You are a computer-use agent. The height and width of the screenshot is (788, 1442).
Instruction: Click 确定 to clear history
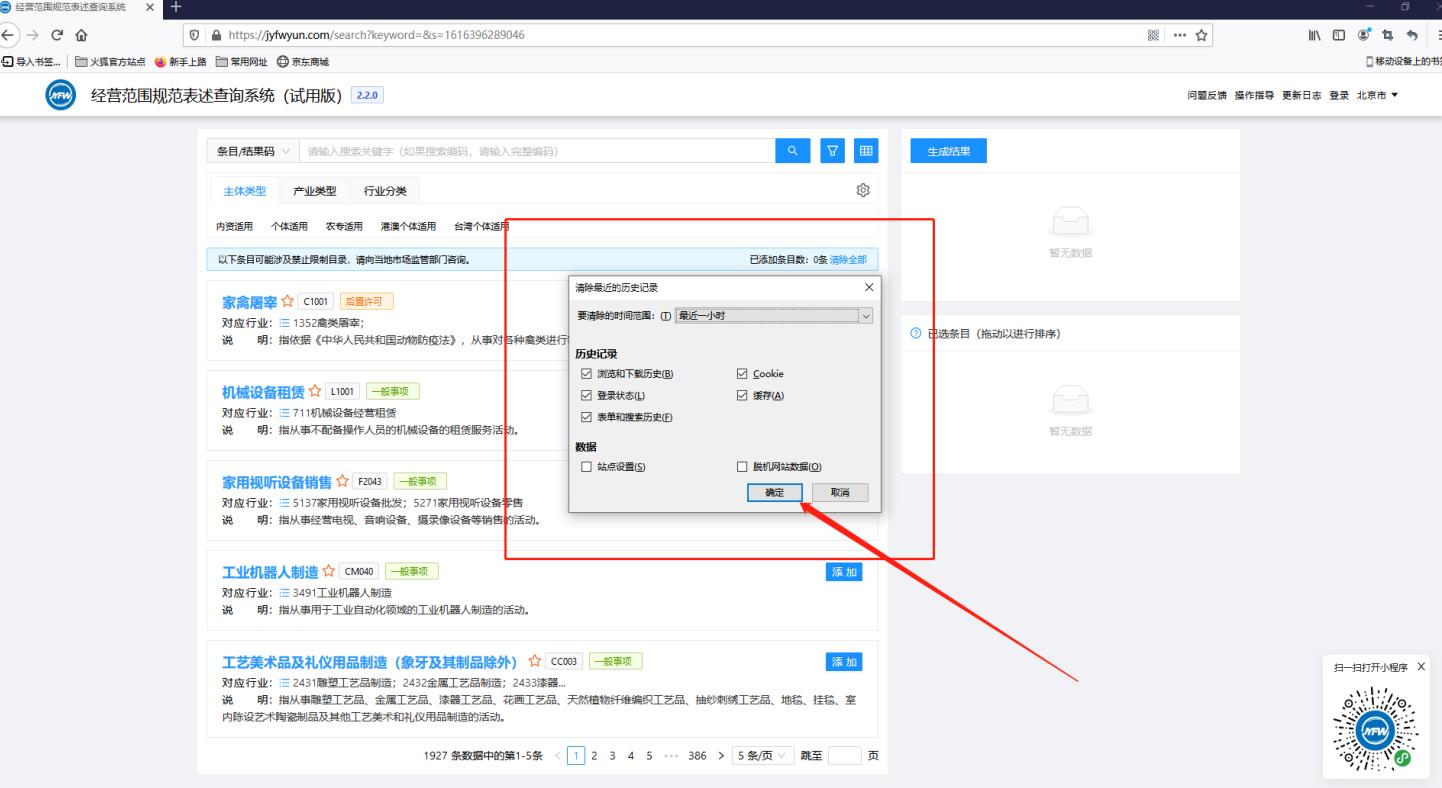pyautogui.click(x=775, y=493)
